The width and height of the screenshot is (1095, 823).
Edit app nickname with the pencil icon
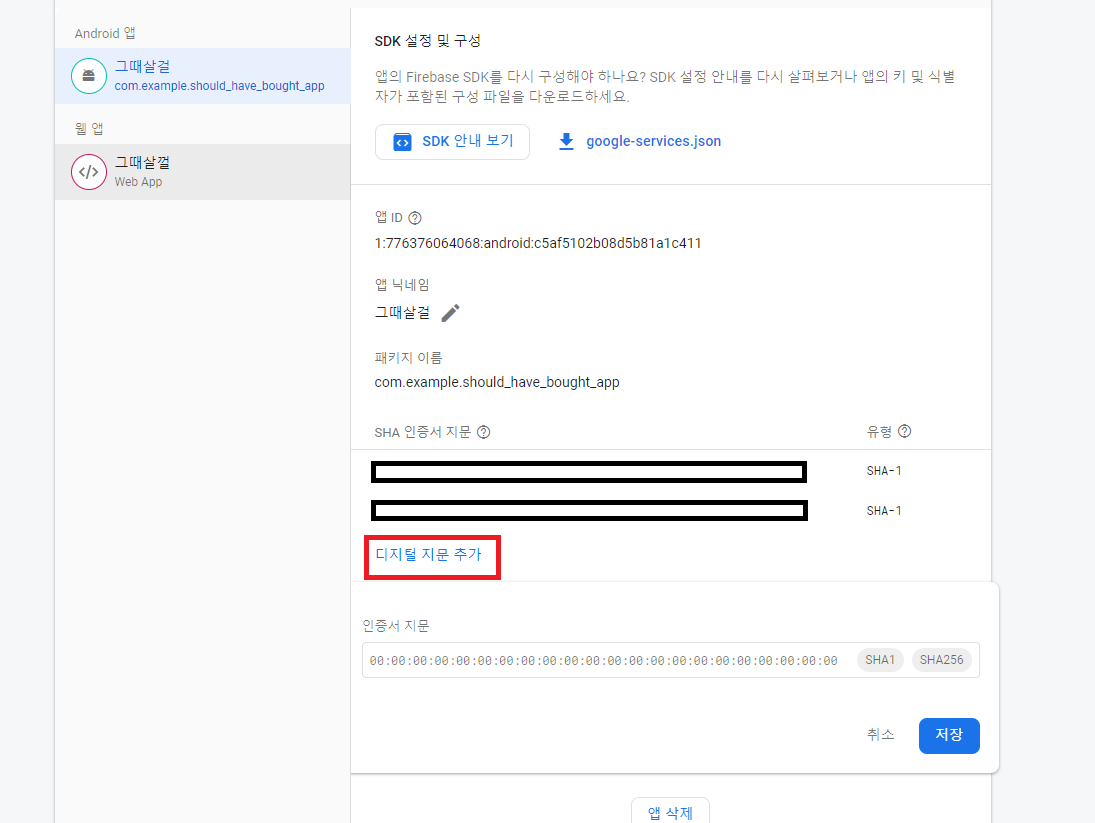pos(451,313)
